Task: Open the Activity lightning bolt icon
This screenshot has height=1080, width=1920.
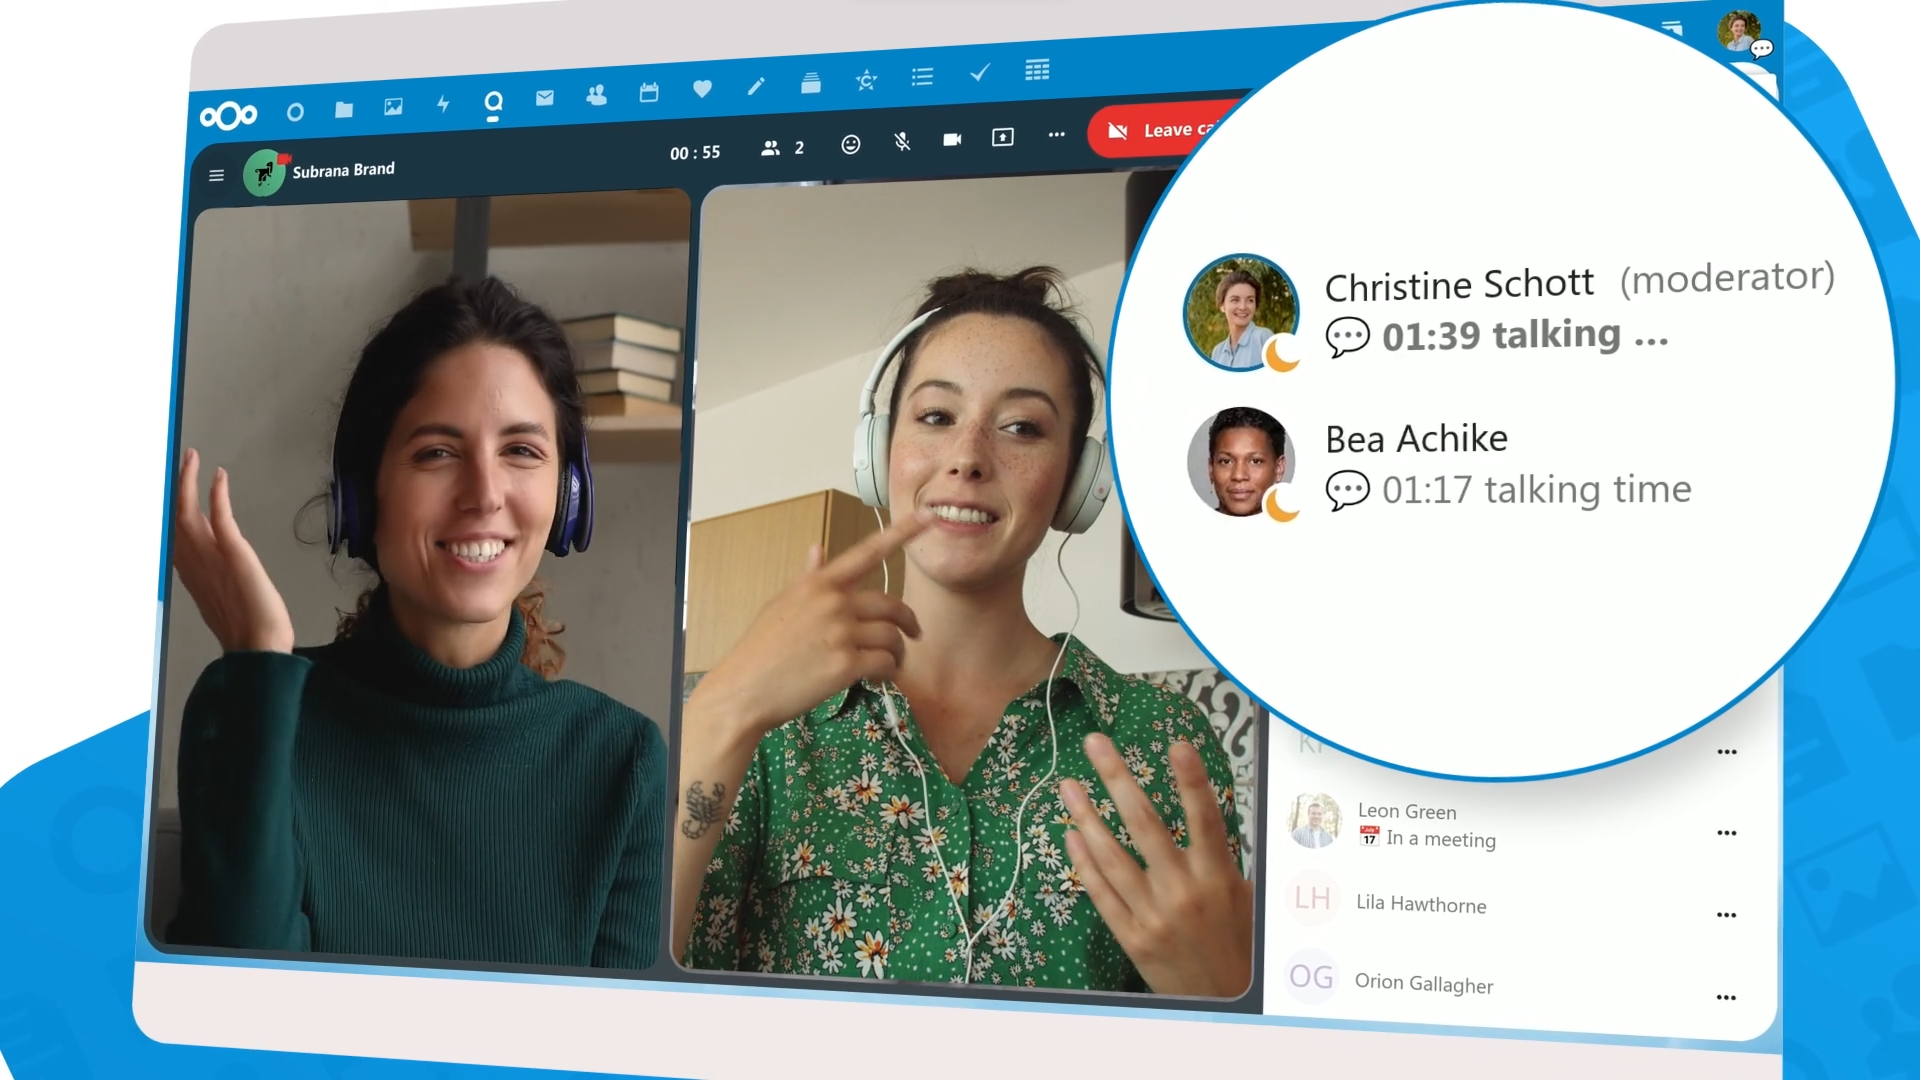Action: click(444, 104)
